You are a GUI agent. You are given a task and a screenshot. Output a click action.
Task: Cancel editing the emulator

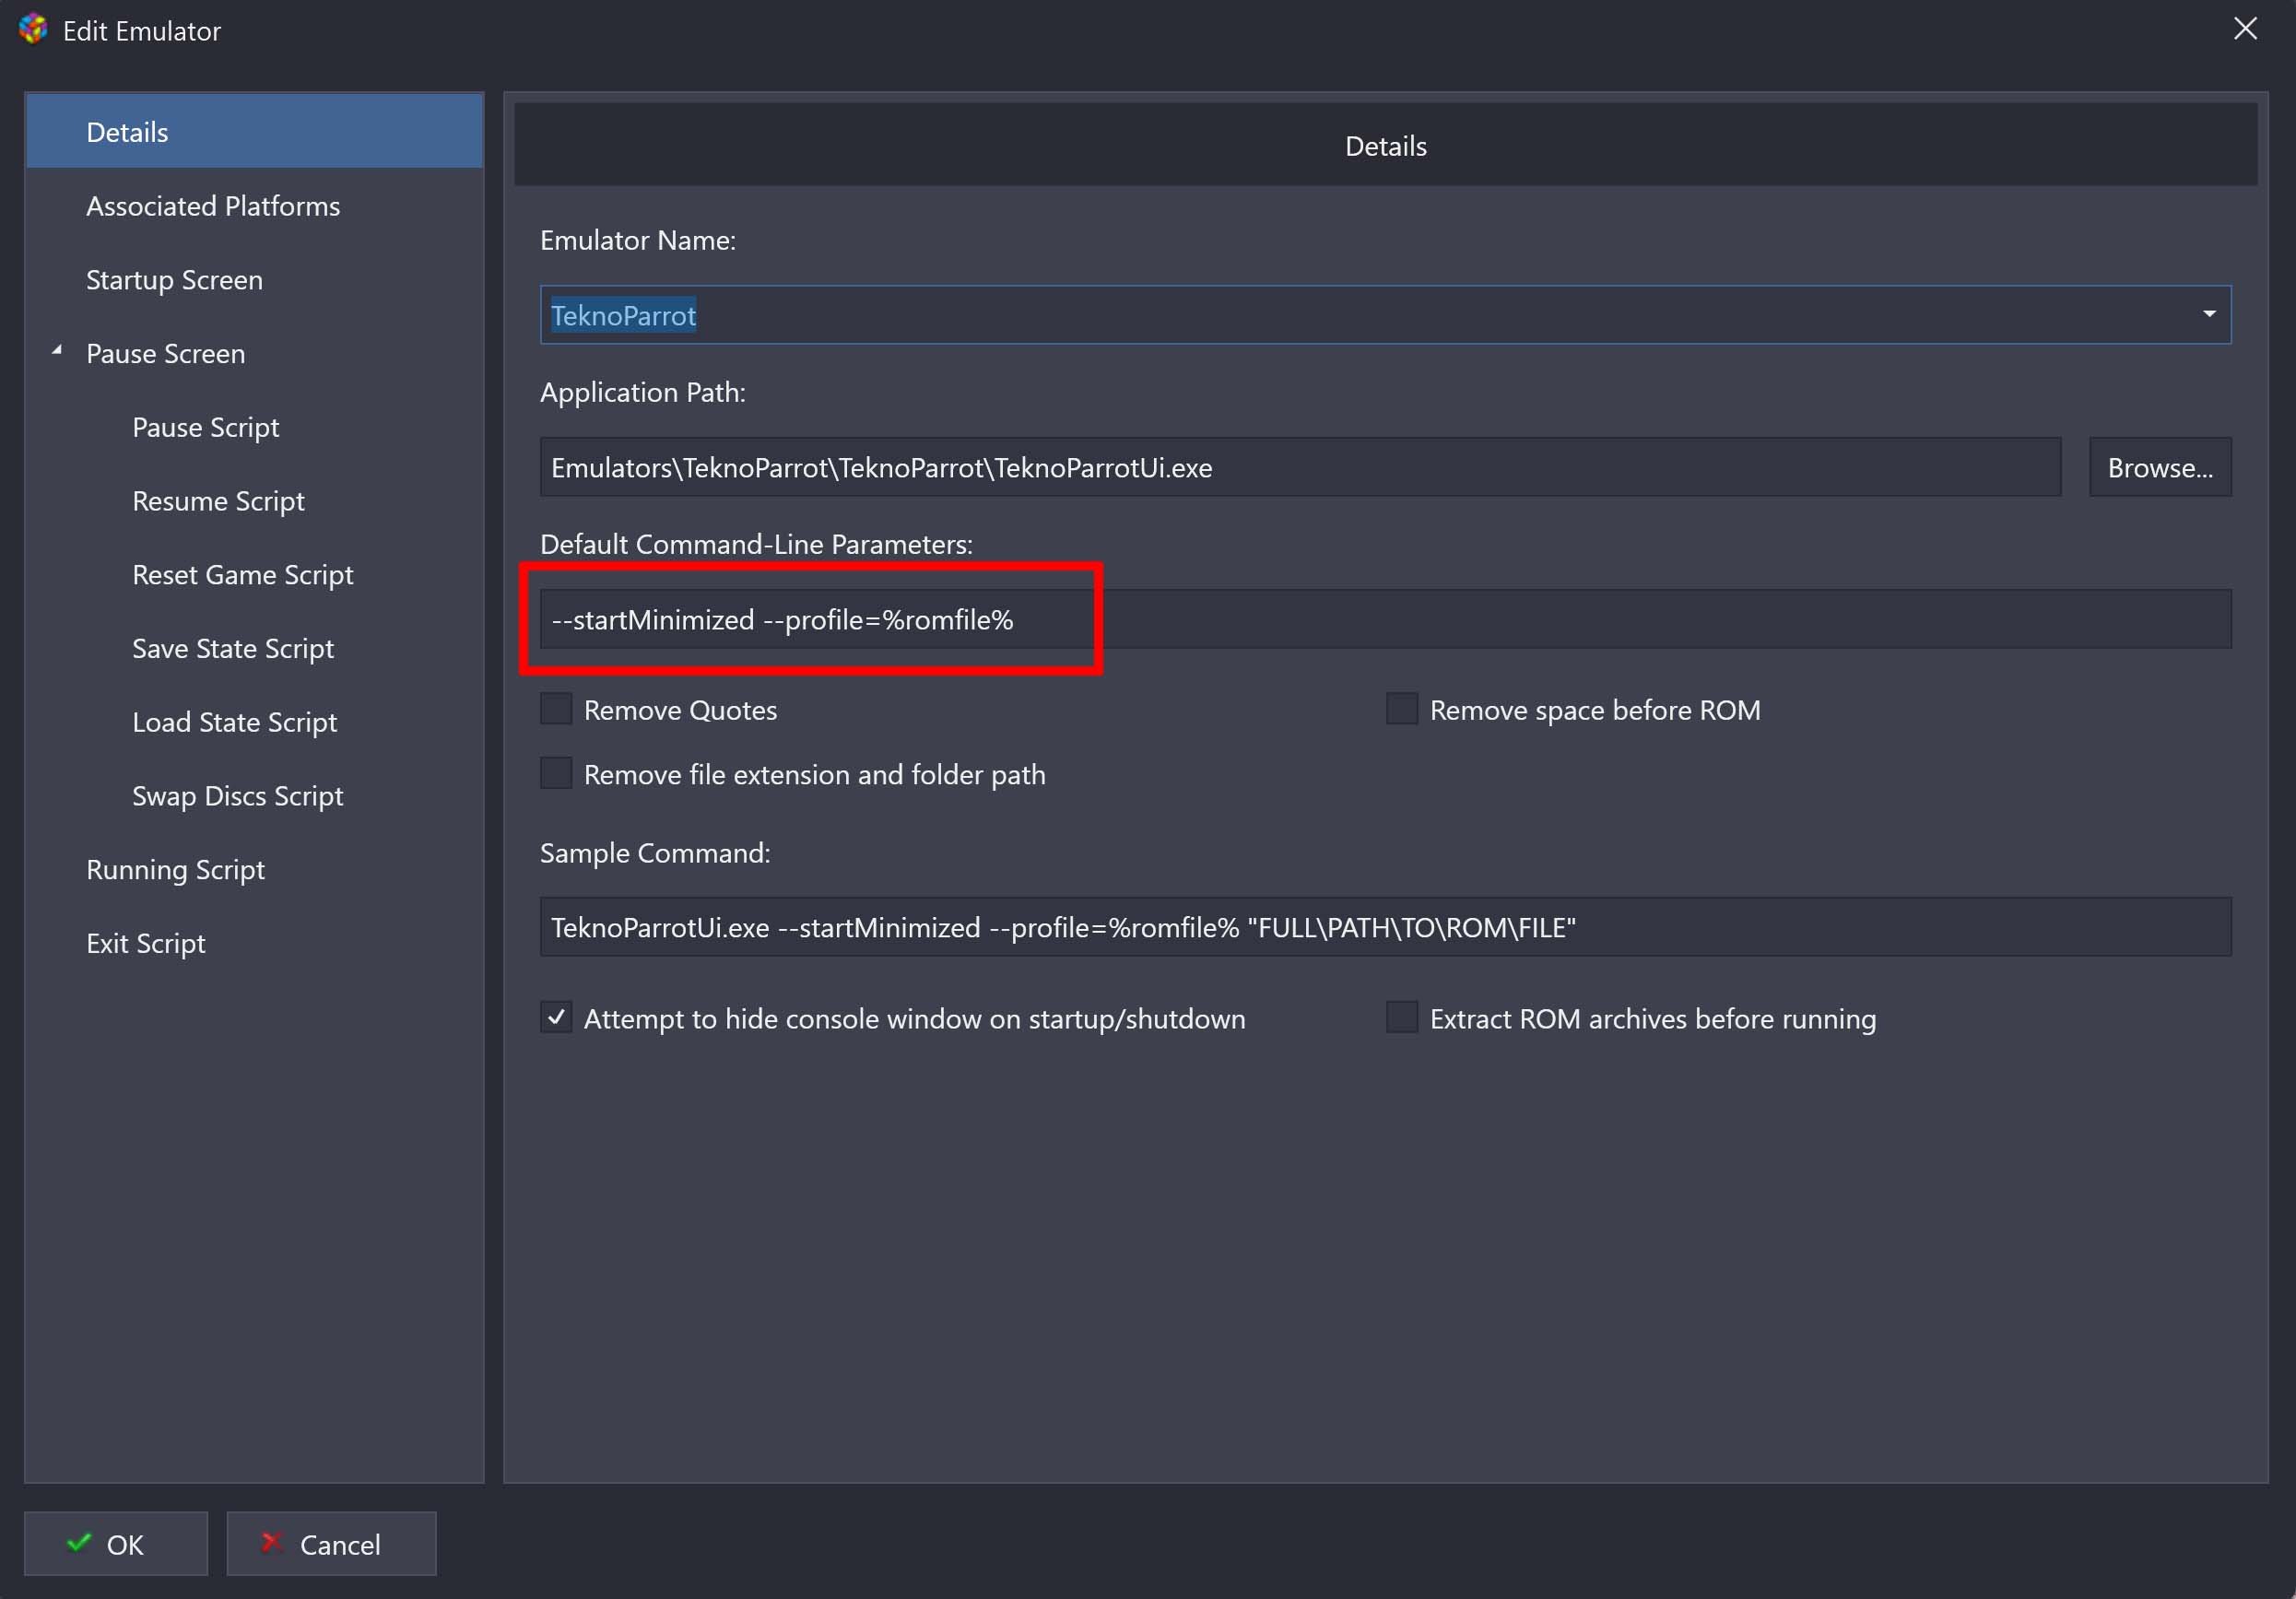coord(331,1543)
